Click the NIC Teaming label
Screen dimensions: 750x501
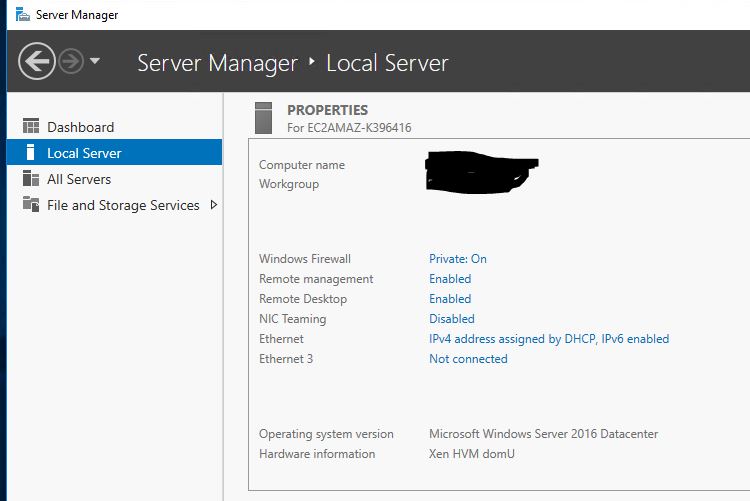293,319
